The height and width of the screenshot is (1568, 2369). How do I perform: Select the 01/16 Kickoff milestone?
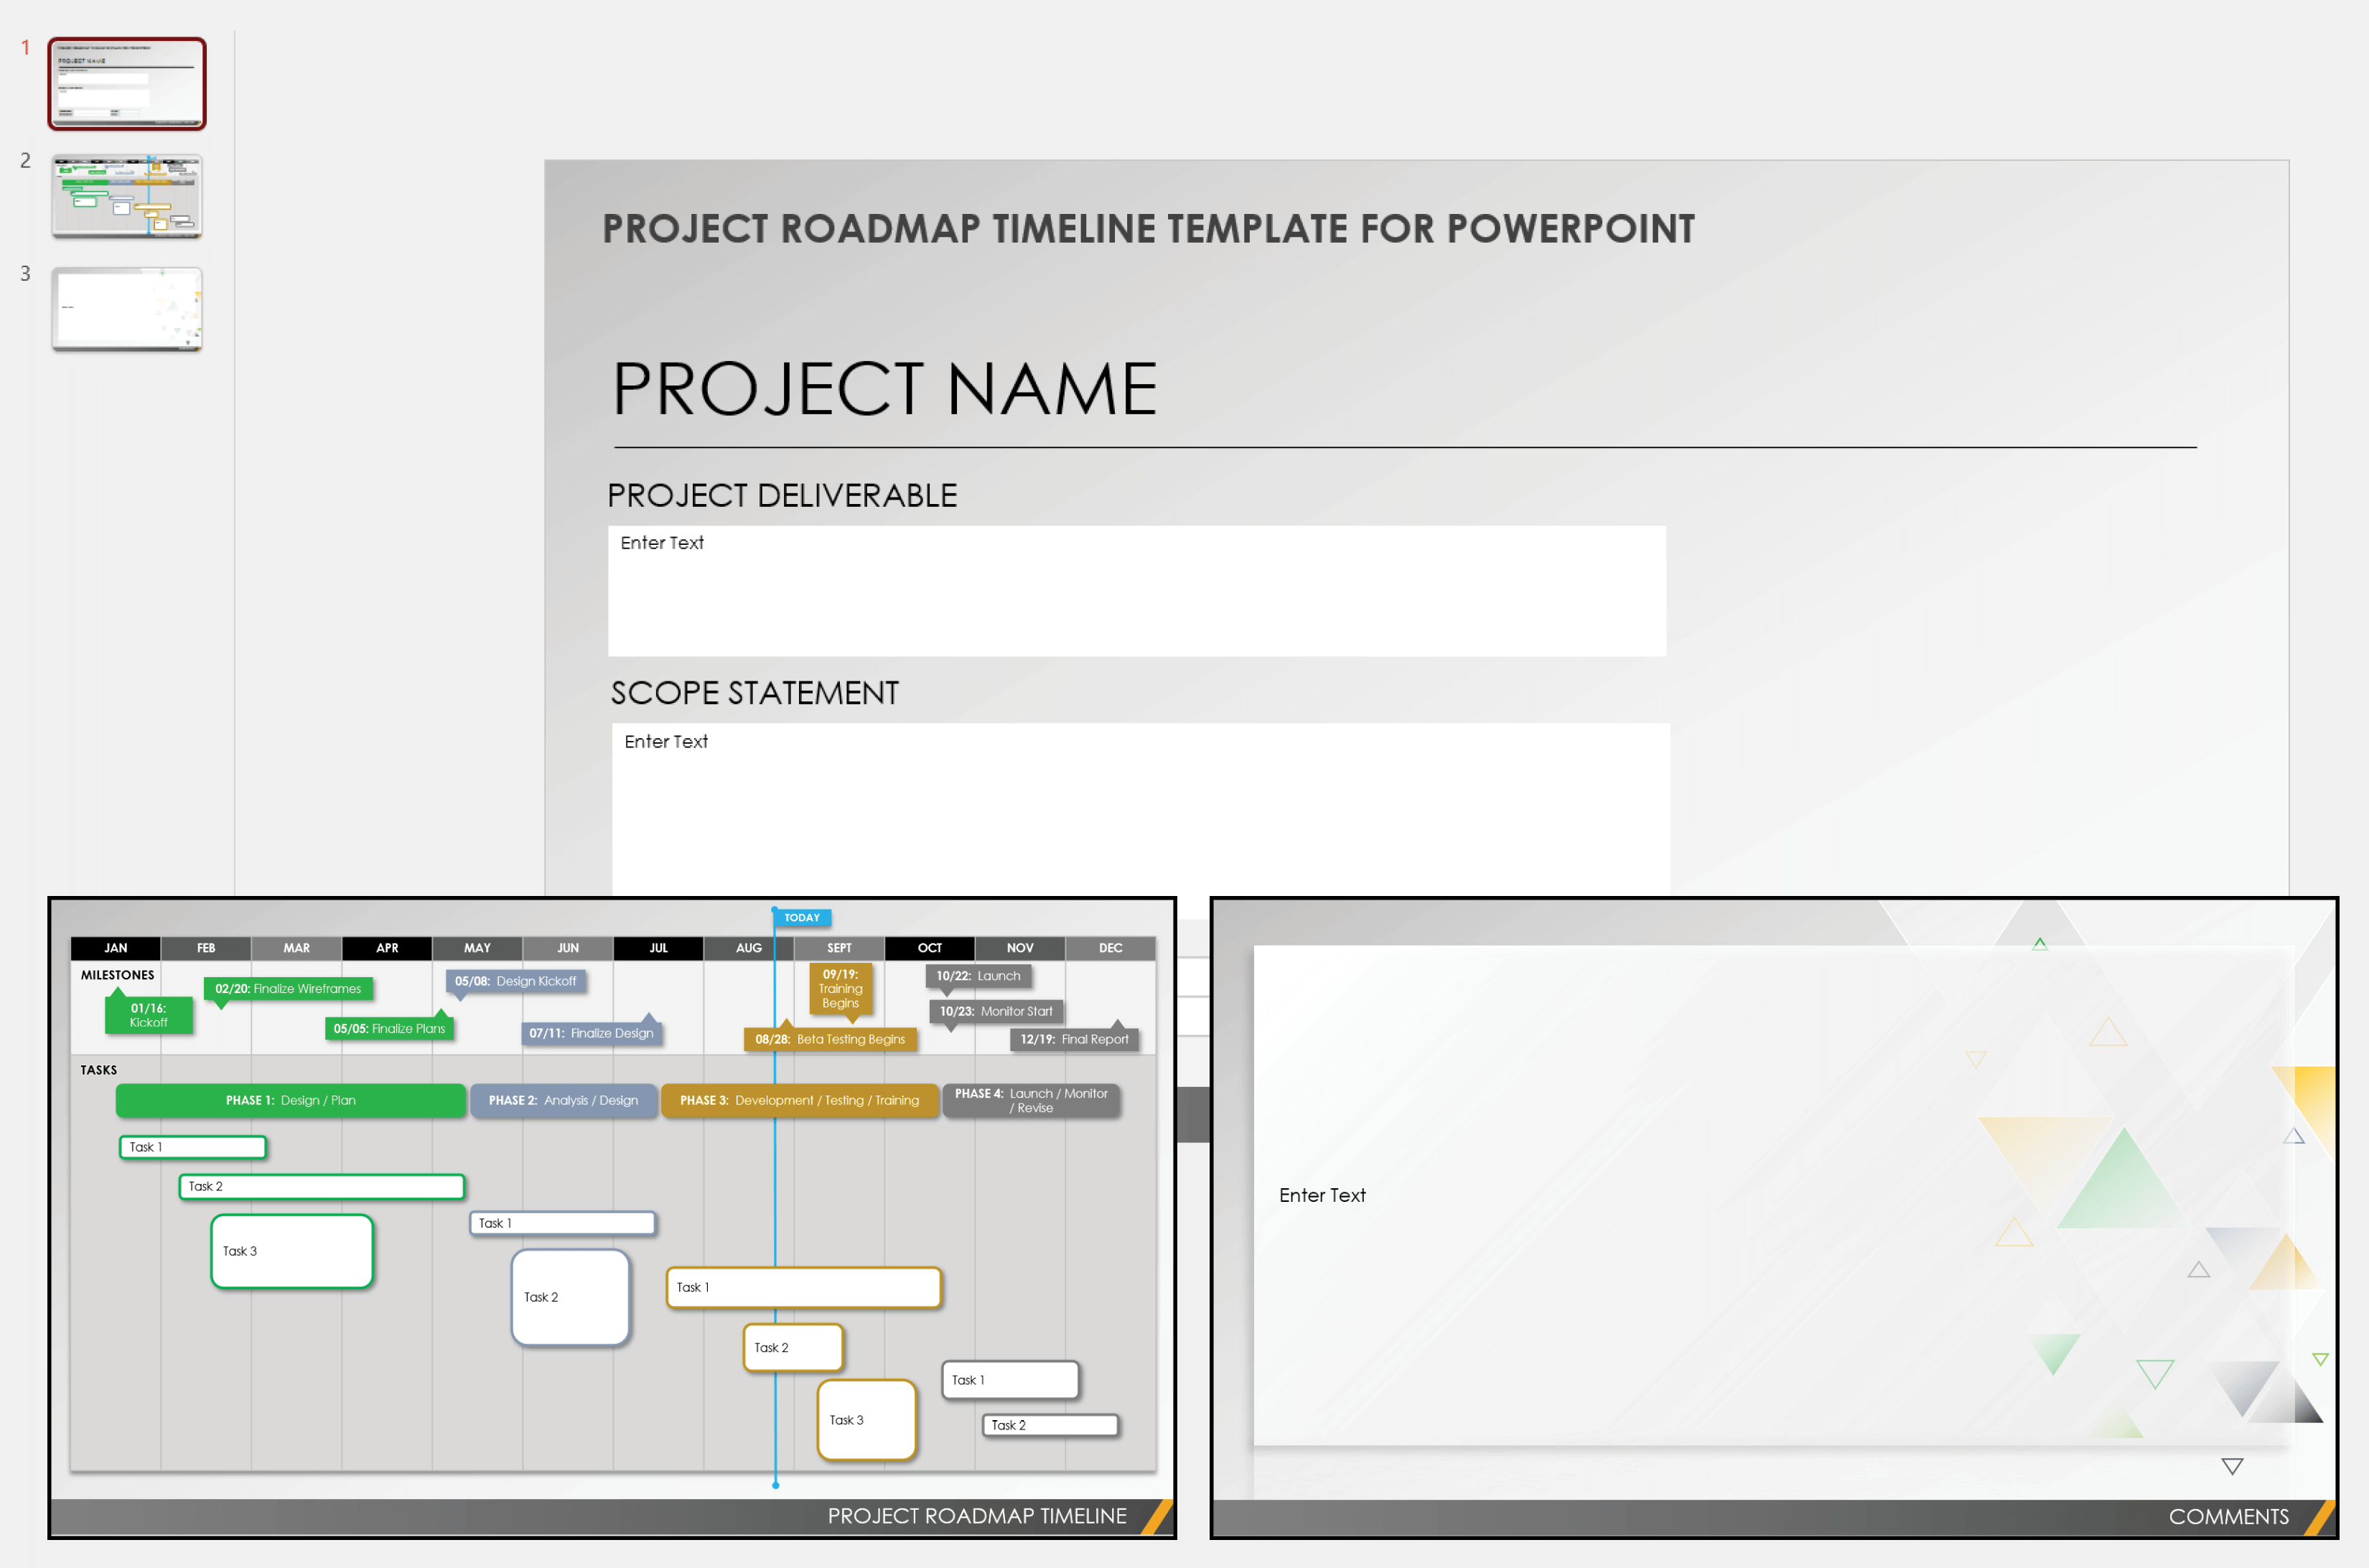(148, 1015)
